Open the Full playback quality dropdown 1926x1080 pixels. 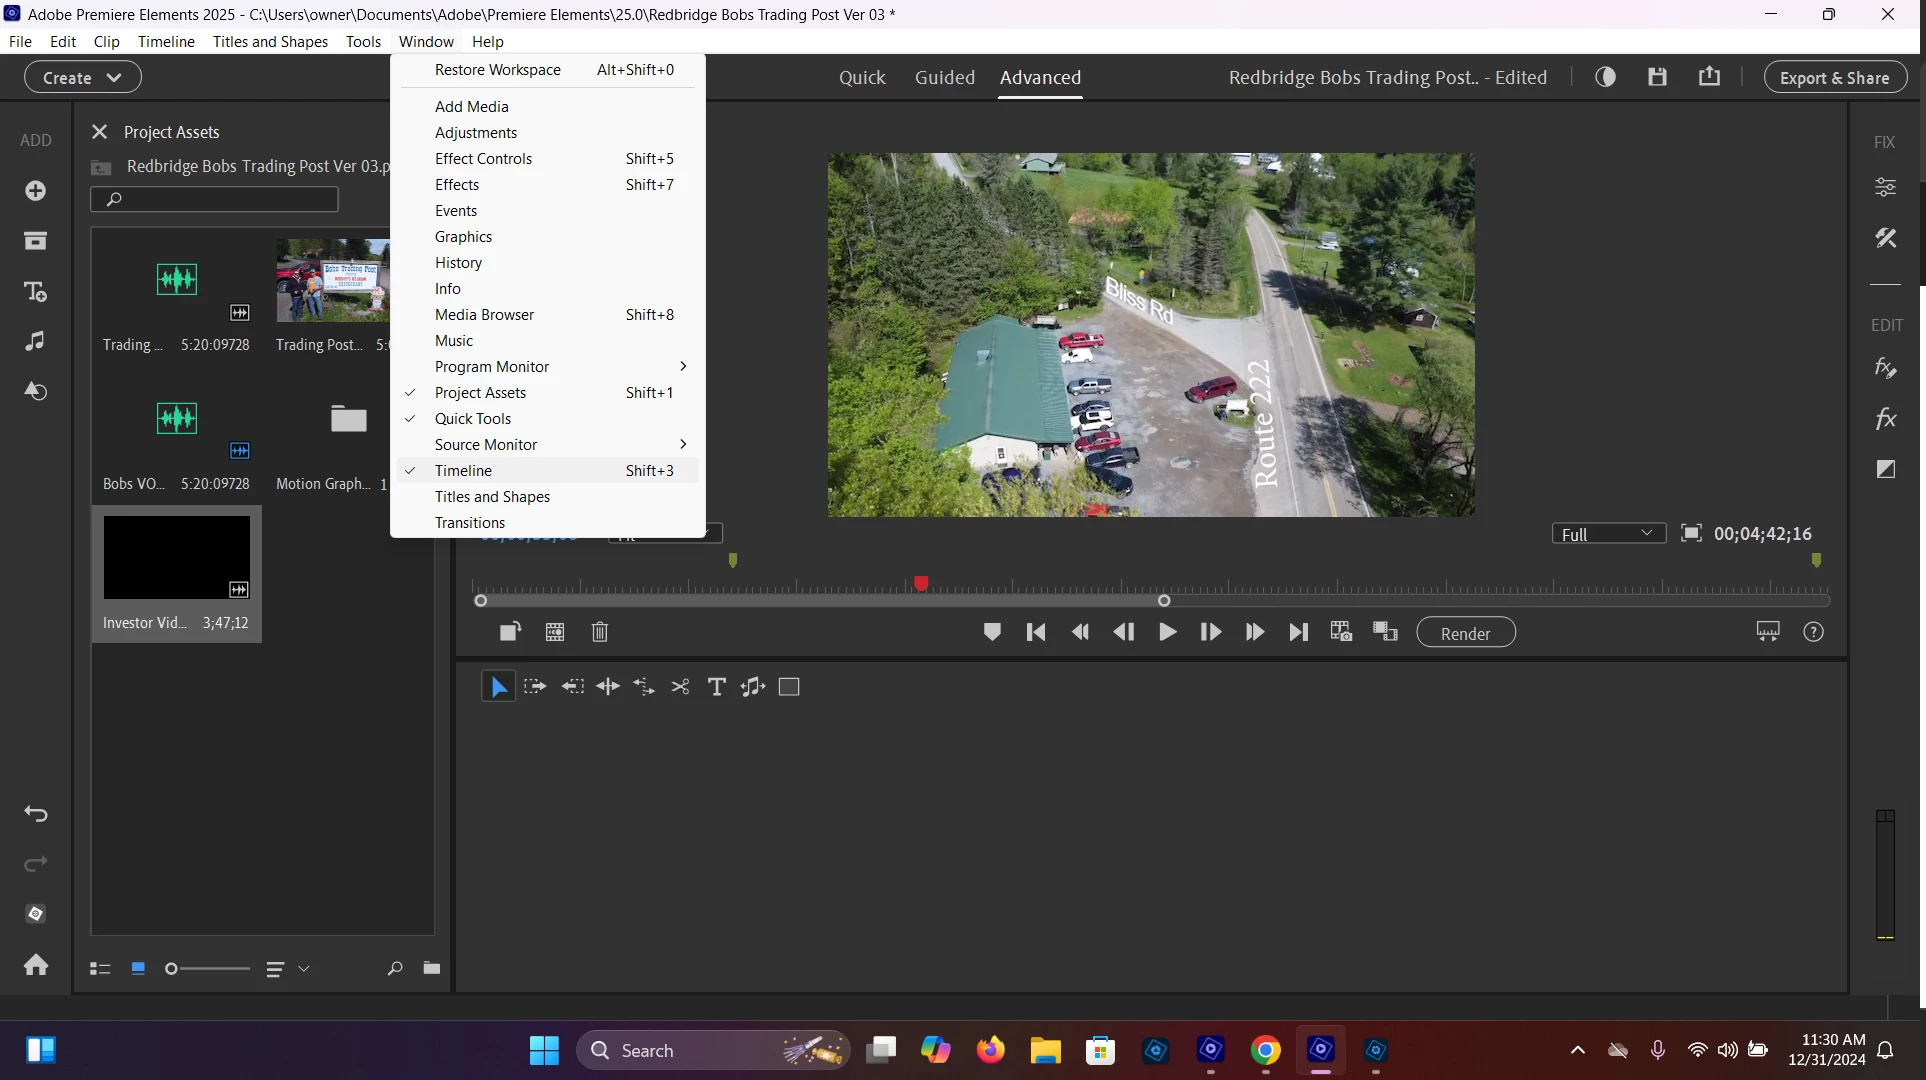1608,534
